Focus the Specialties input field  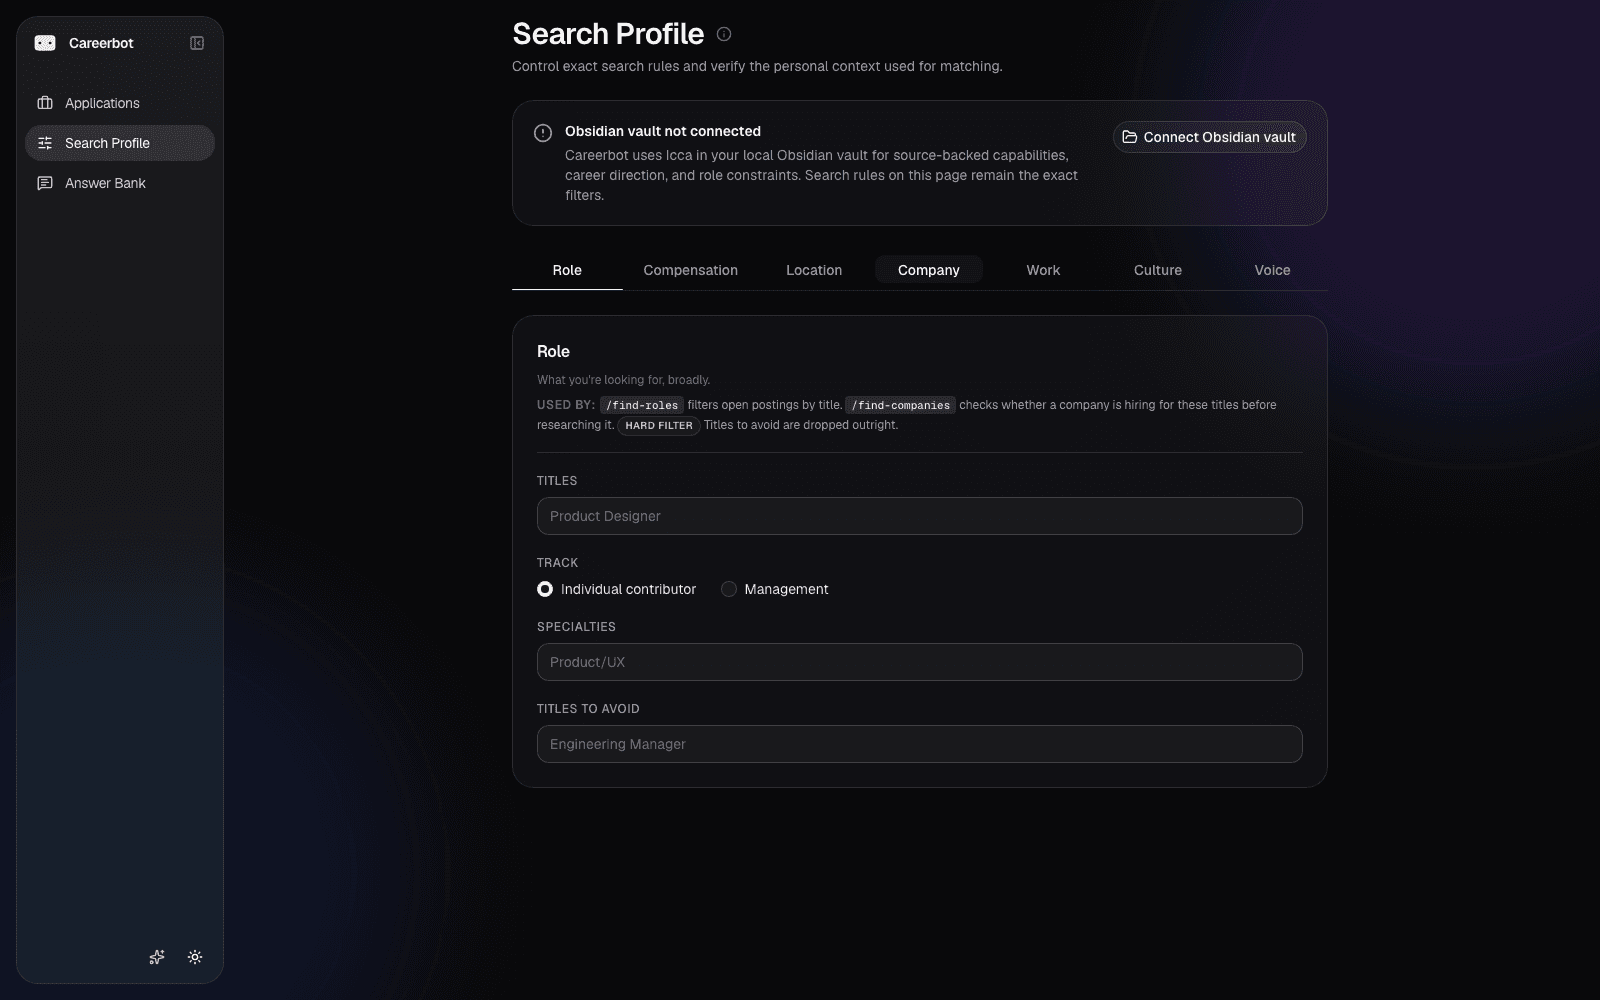(x=920, y=662)
